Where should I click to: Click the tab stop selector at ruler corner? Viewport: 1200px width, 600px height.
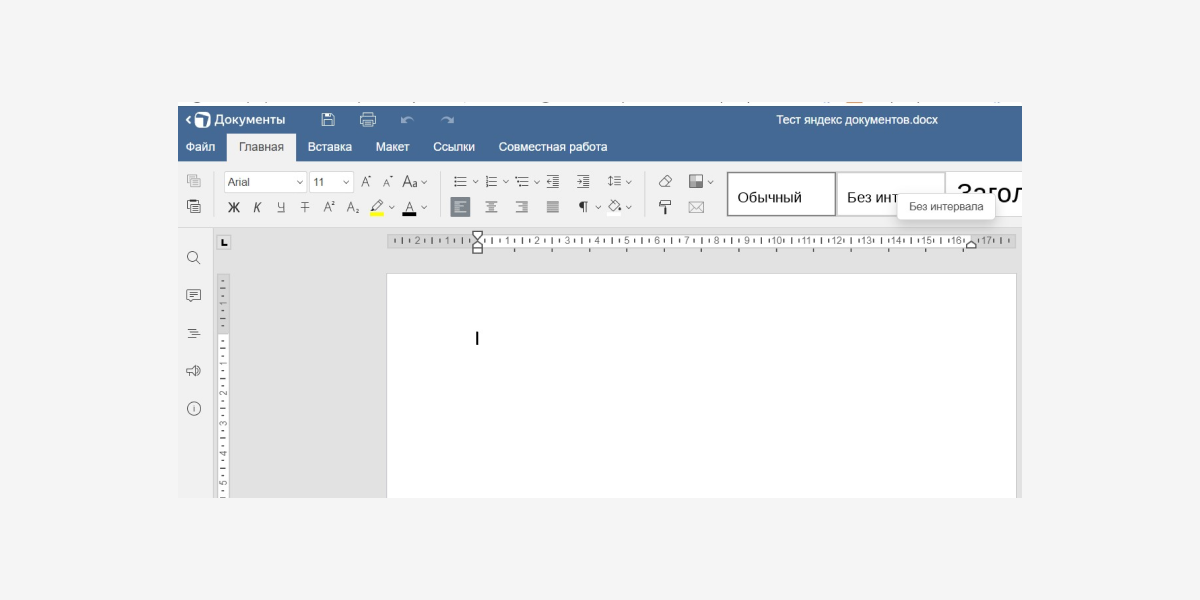[224, 242]
